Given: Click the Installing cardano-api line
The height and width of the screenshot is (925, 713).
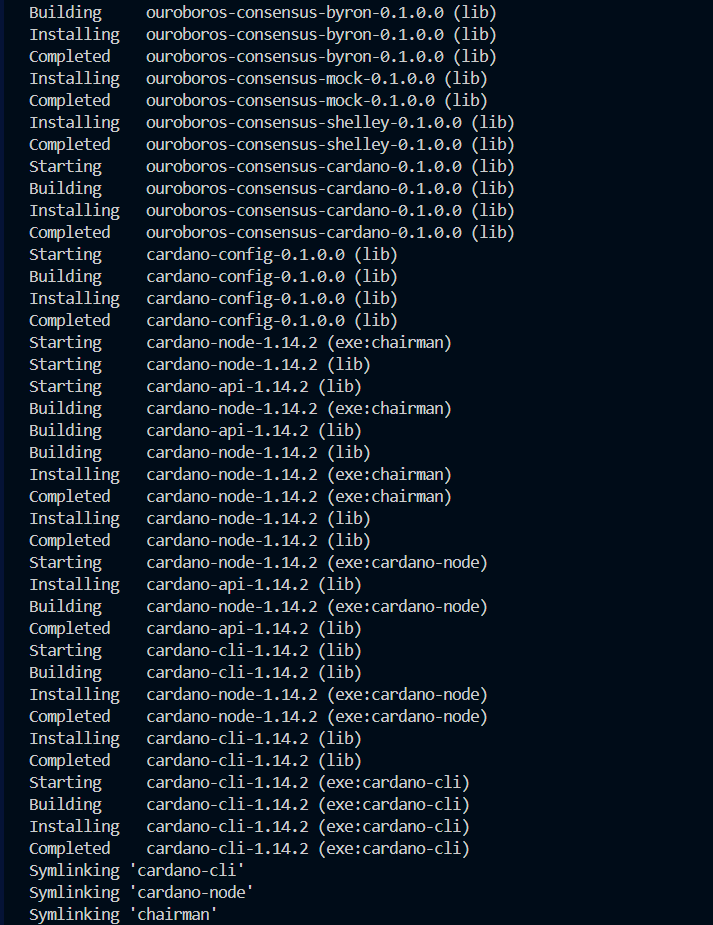Looking at the screenshot, I should (195, 584).
